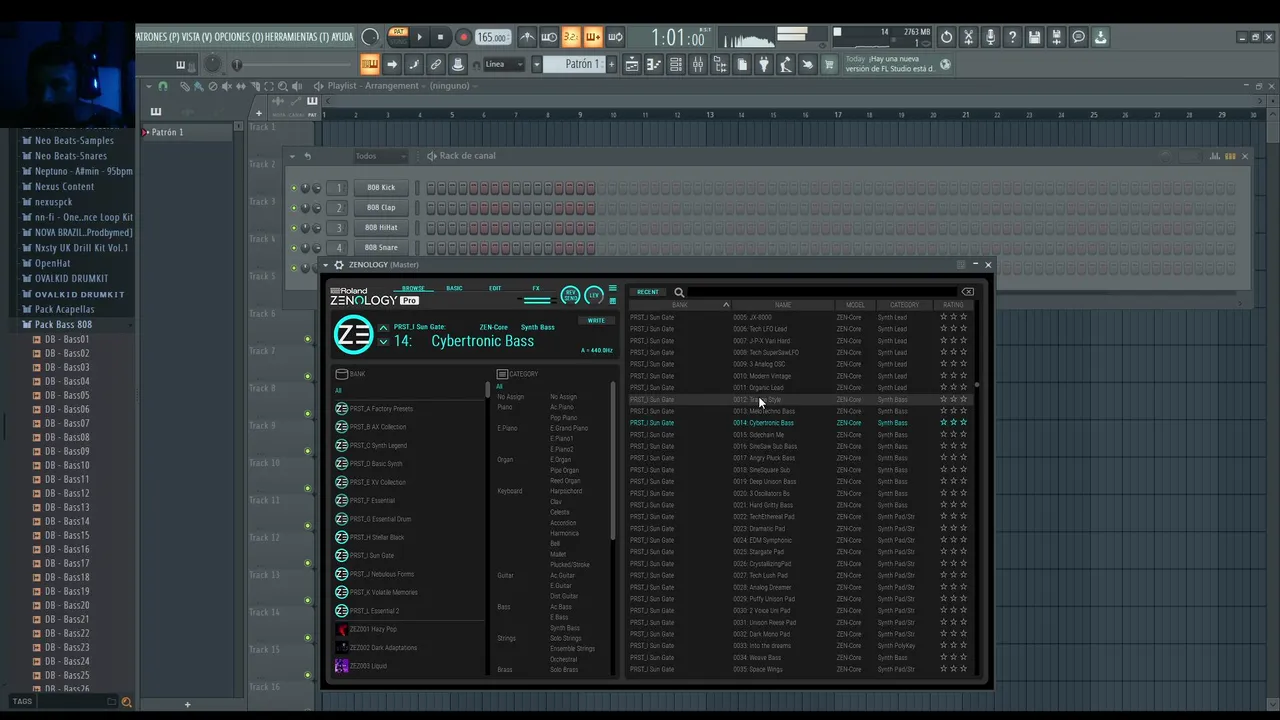Click the 808 Snare channel button
The image size is (1280, 720).
[381, 247]
